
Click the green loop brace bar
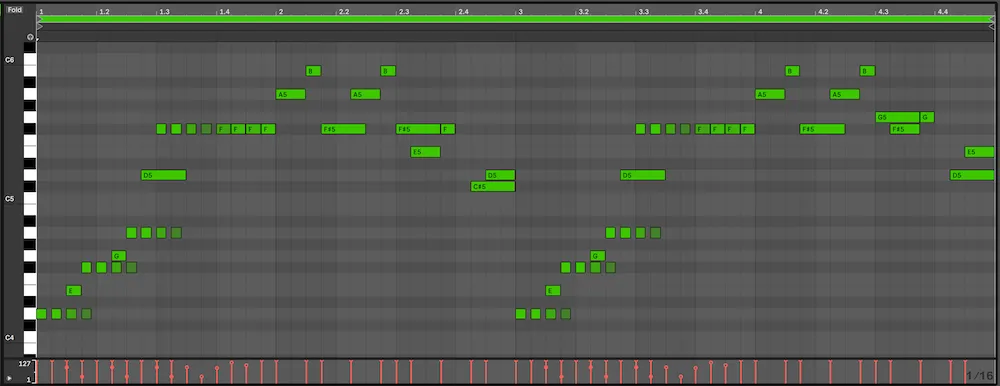tap(516, 19)
